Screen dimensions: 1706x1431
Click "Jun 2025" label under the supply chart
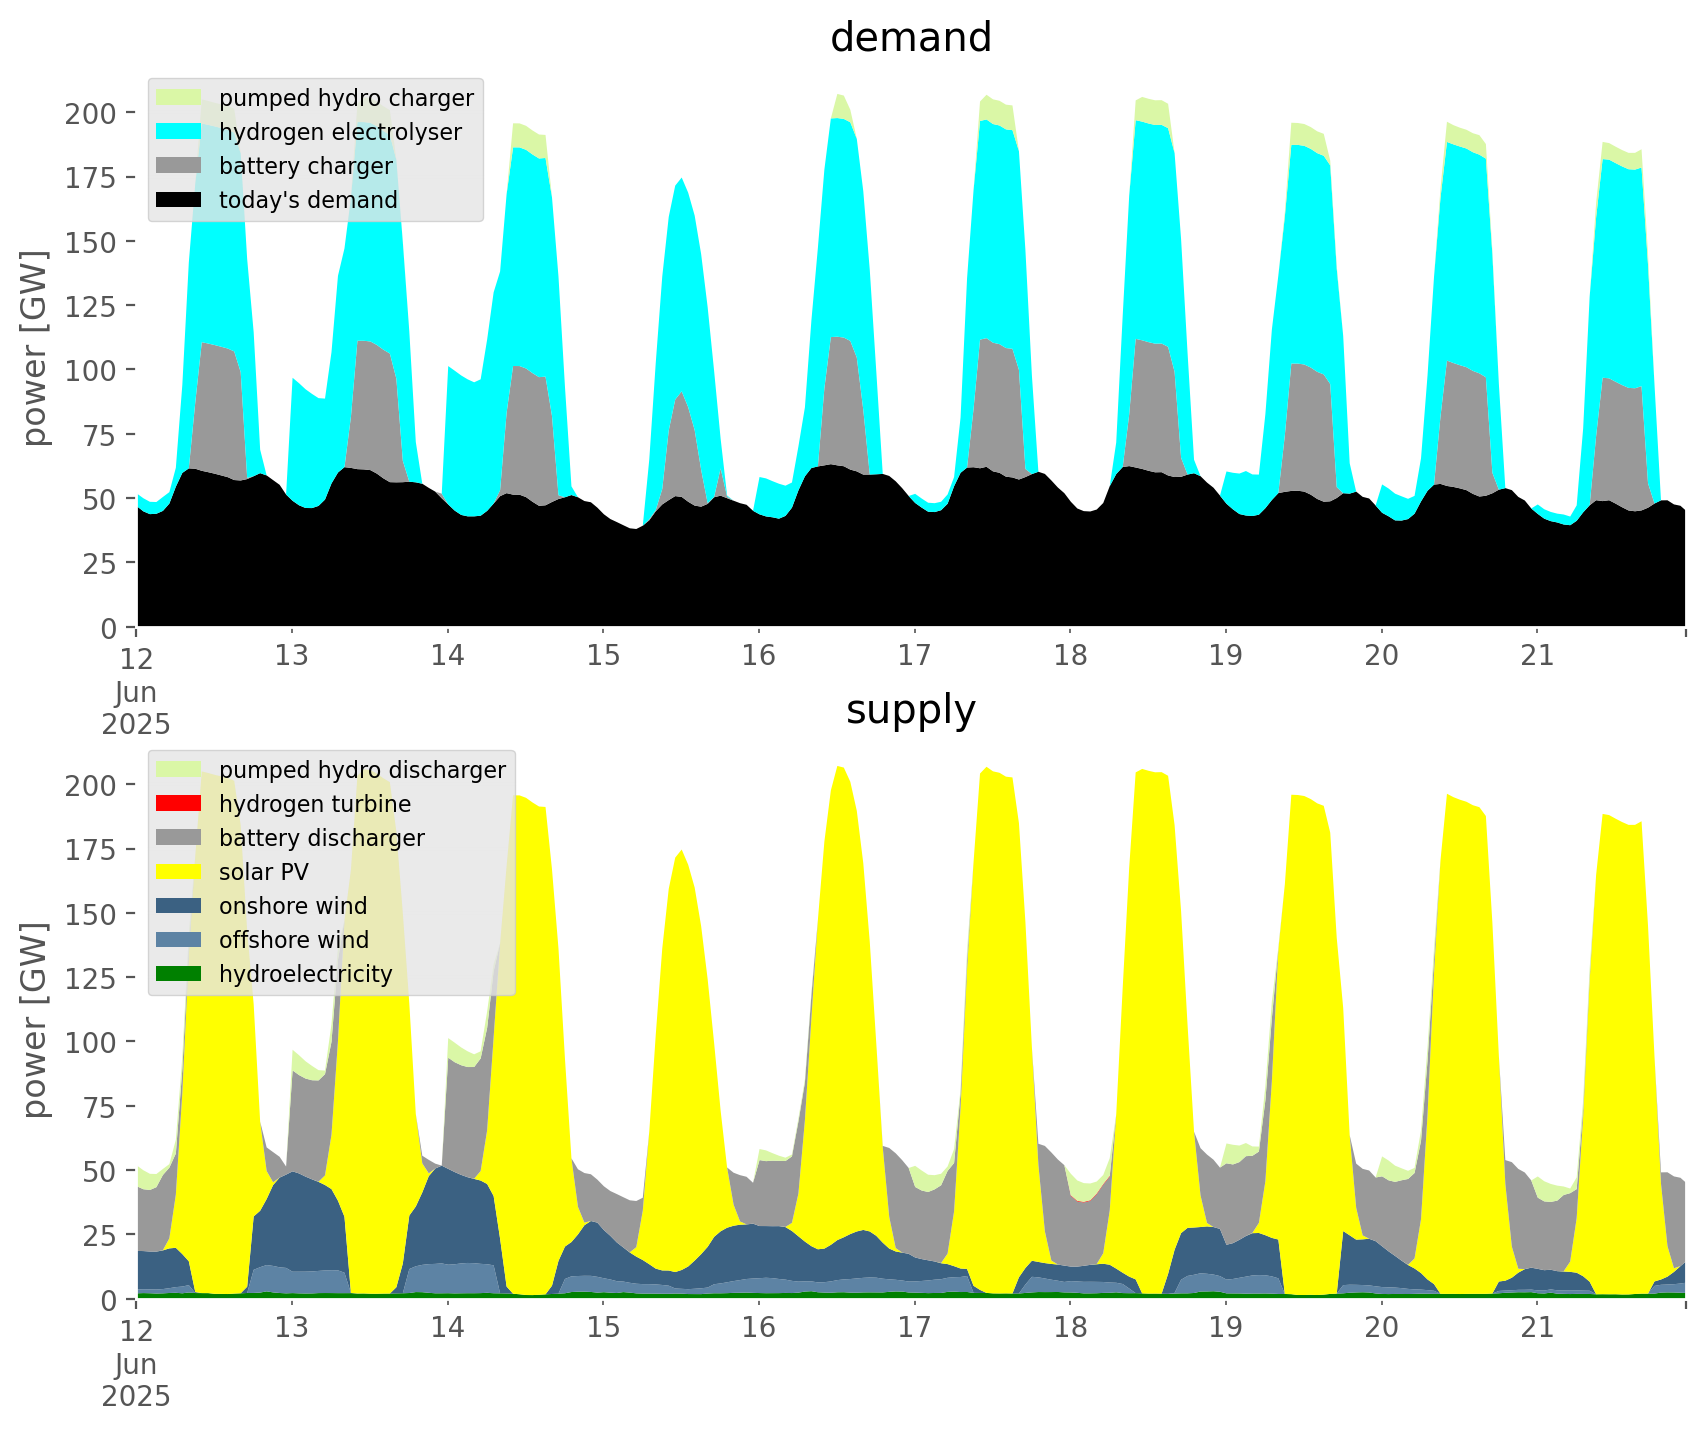pyautogui.click(x=136, y=1380)
